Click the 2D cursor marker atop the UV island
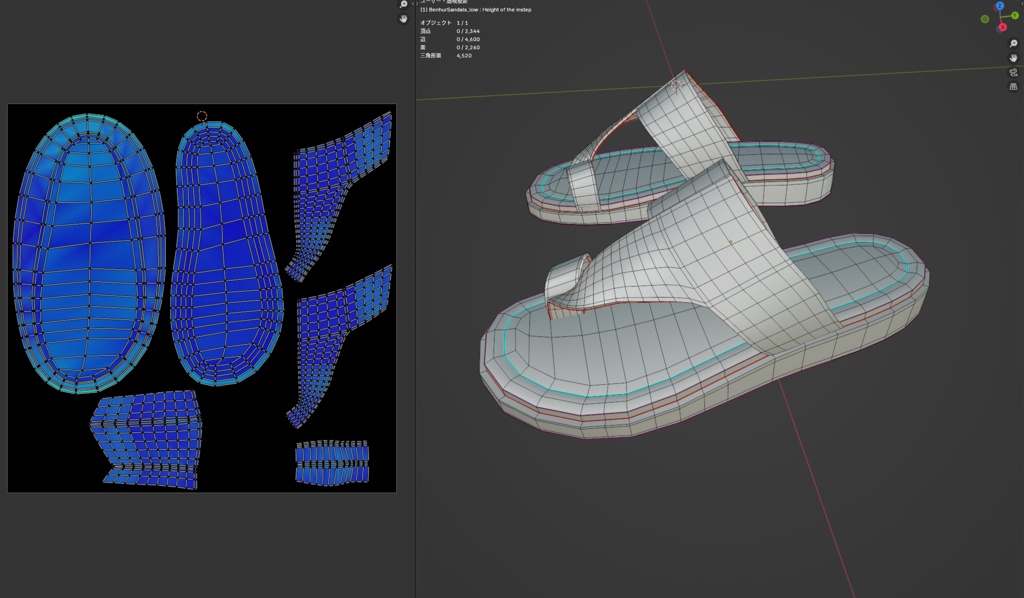1024x598 pixels. [x=200, y=115]
